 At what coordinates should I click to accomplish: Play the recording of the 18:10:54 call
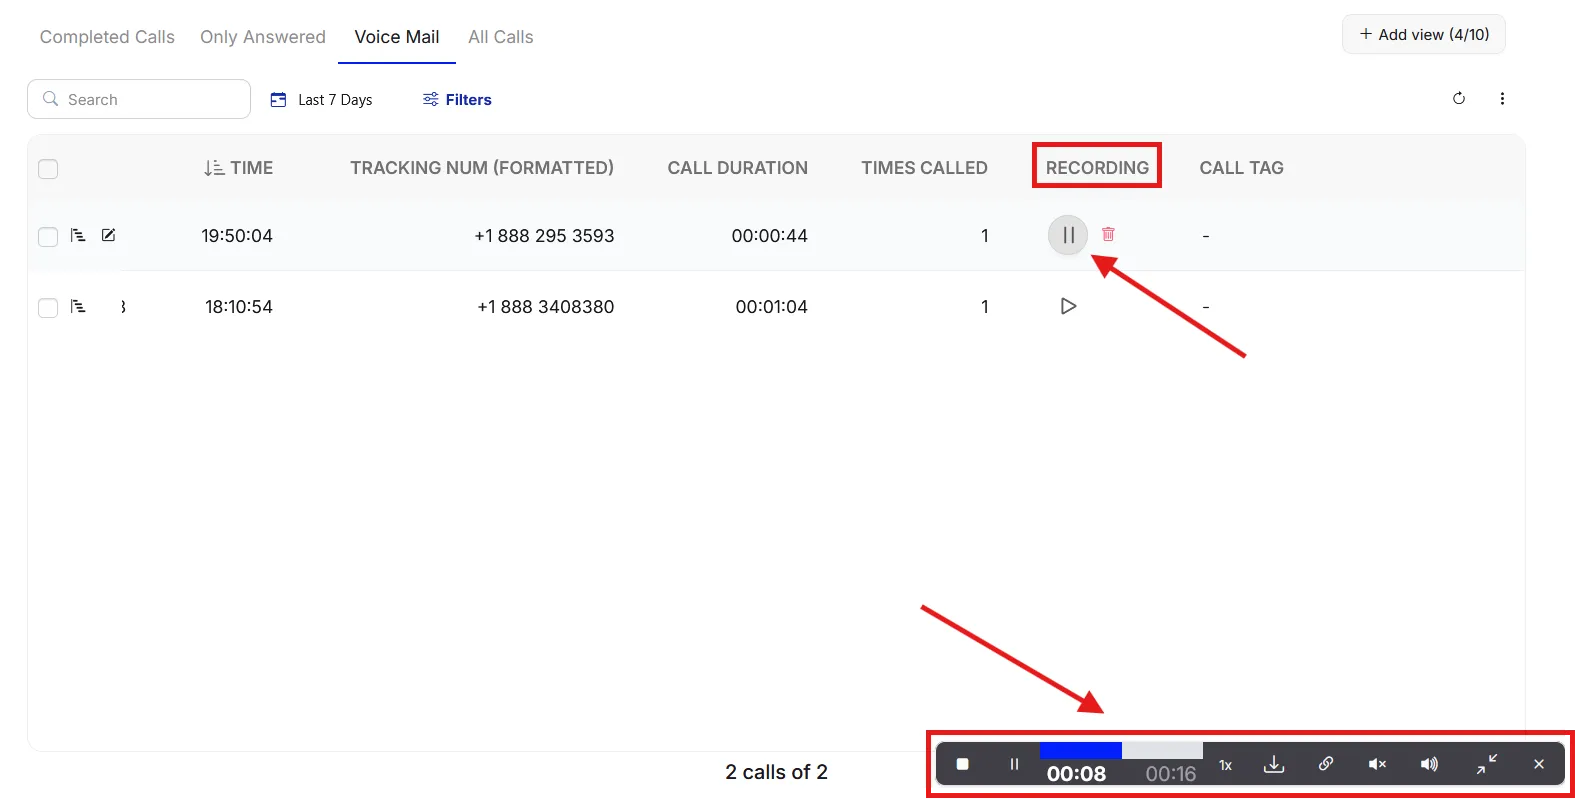(1068, 306)
